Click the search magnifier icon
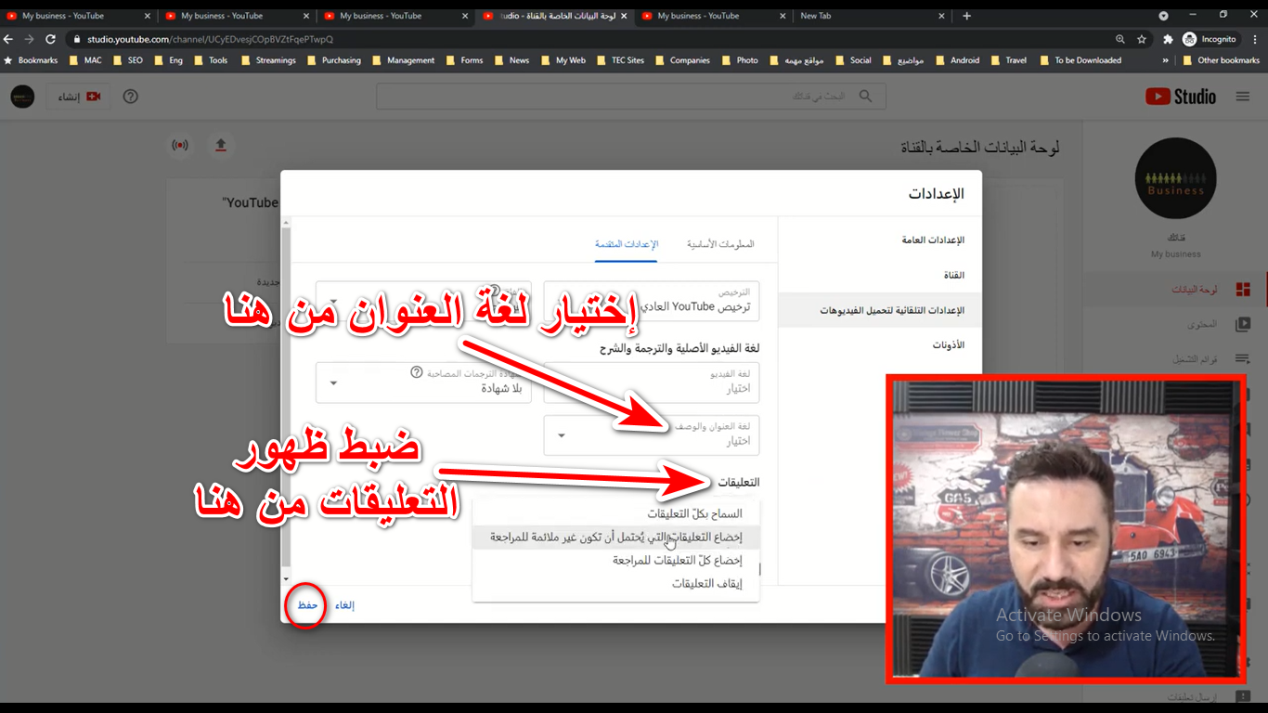Viewport: 1268px width, 713px height. 865,97
